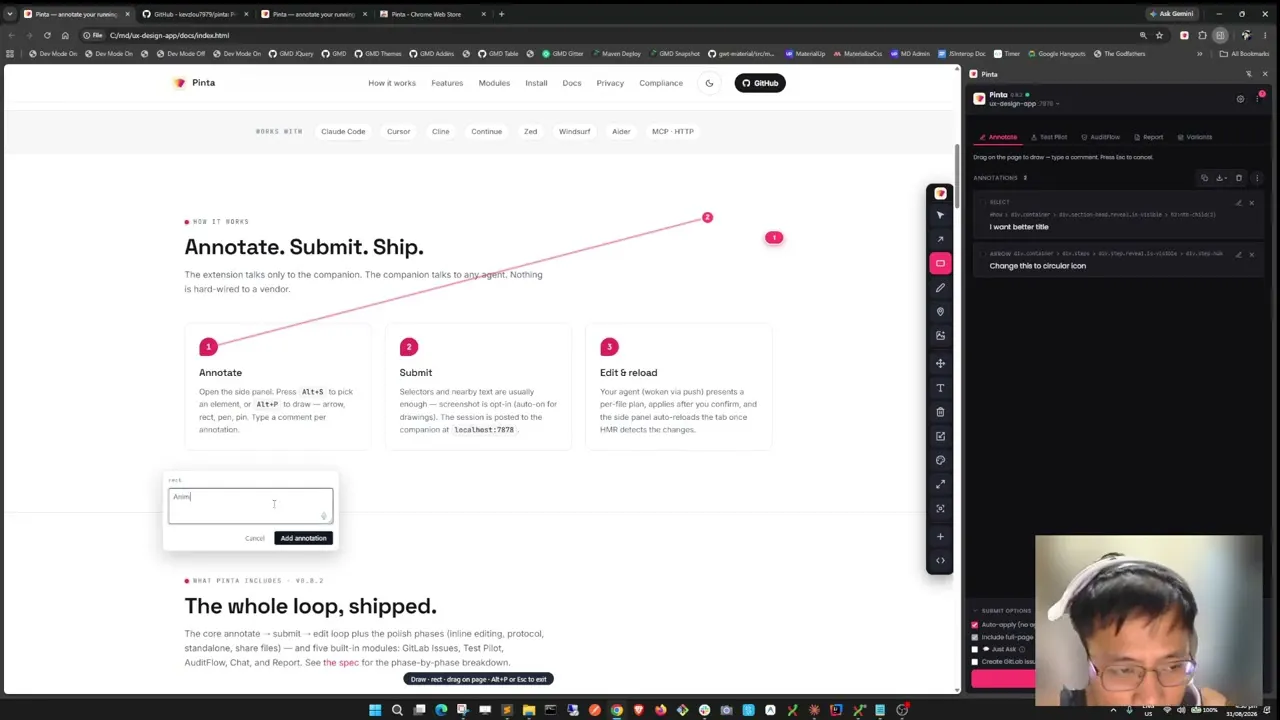The image size is (1280, 720).
Task: Open Pinta side panel settings gear
Action: [1240, 99]
